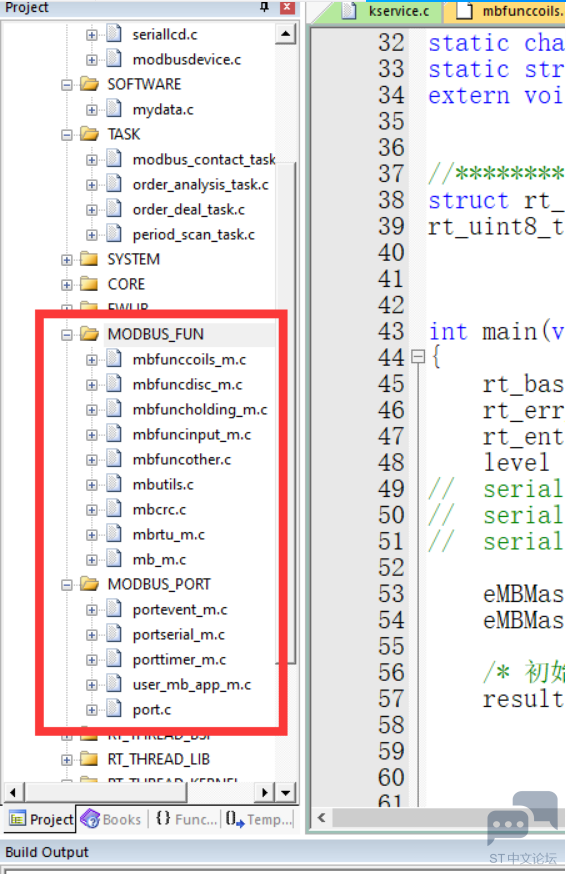
Task: Select modbus_contact_task file in tree
Action: tap(204, 160)
